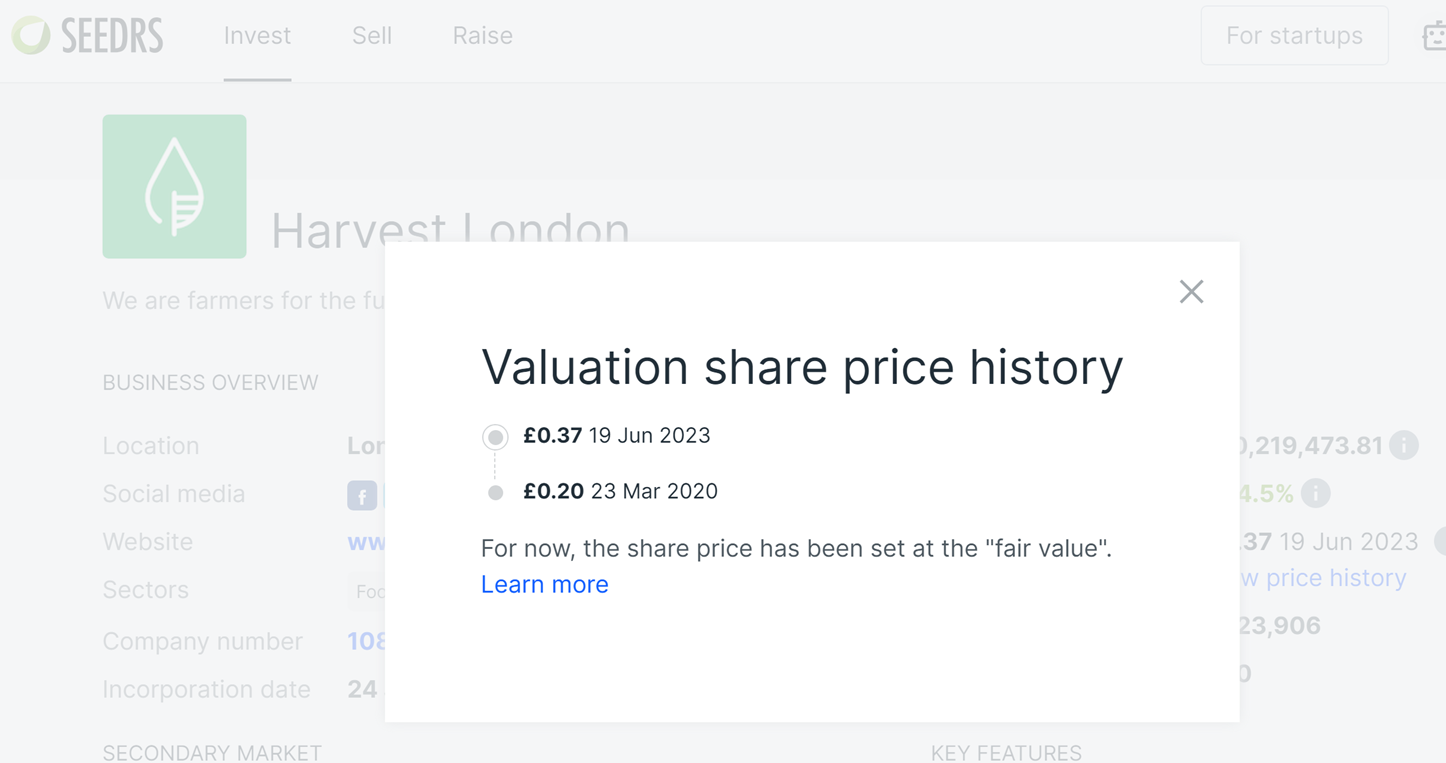
Task: Follow the Learn more link
Action: point(544,584)
